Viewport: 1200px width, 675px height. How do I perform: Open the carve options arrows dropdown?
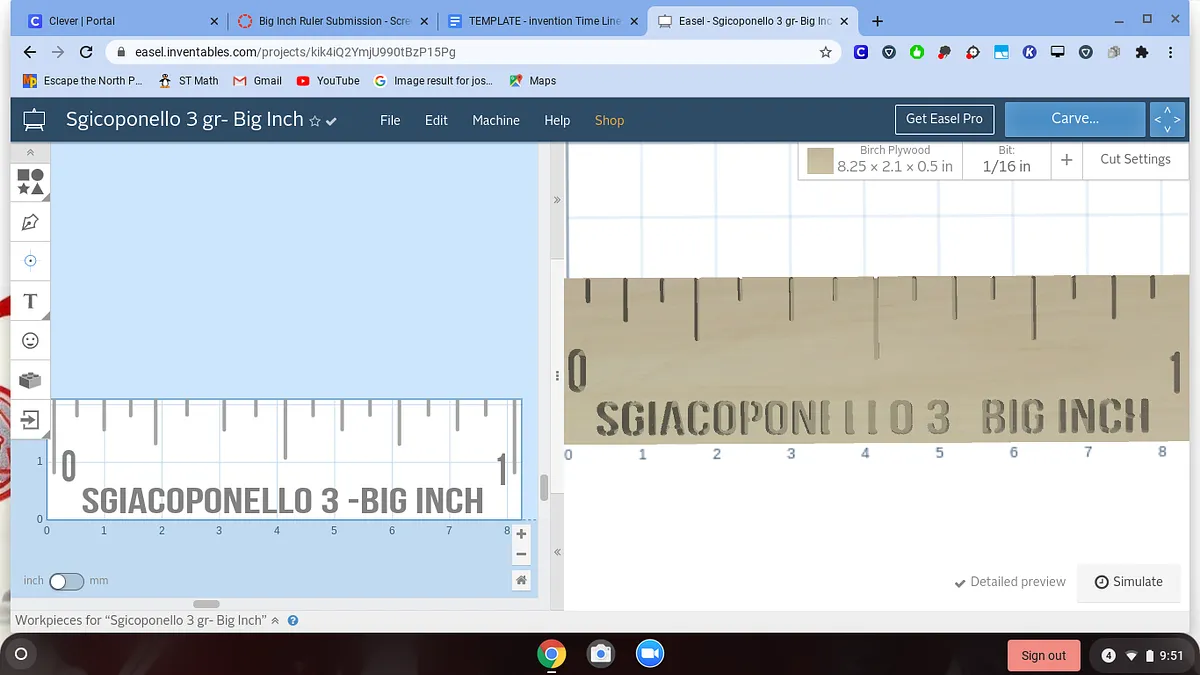click(1167, 119)
